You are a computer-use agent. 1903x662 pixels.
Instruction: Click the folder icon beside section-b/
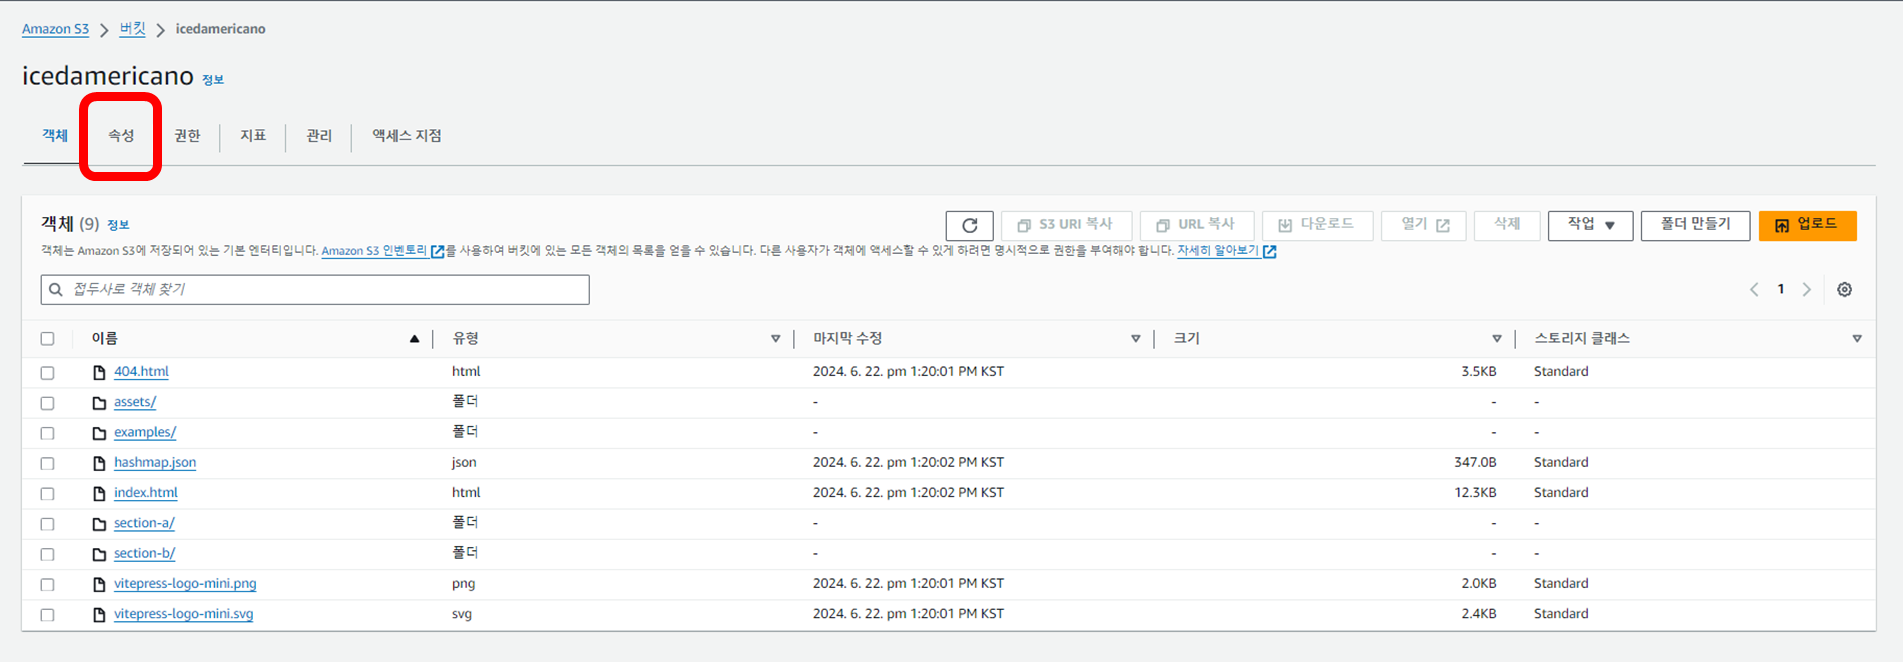99,554
